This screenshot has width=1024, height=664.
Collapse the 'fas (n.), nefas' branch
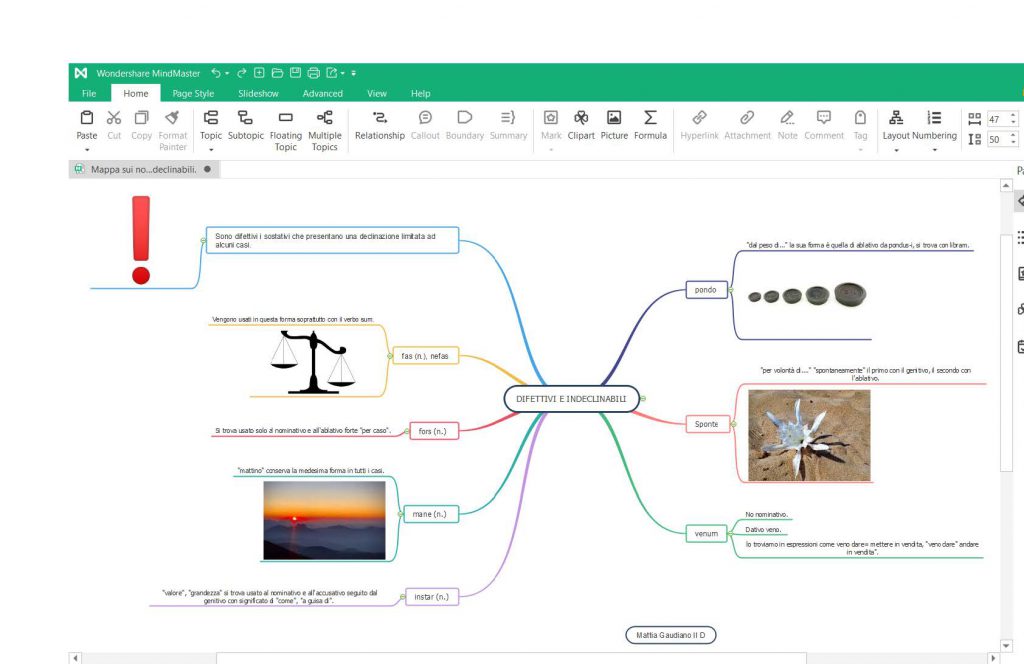coord(388,355)
